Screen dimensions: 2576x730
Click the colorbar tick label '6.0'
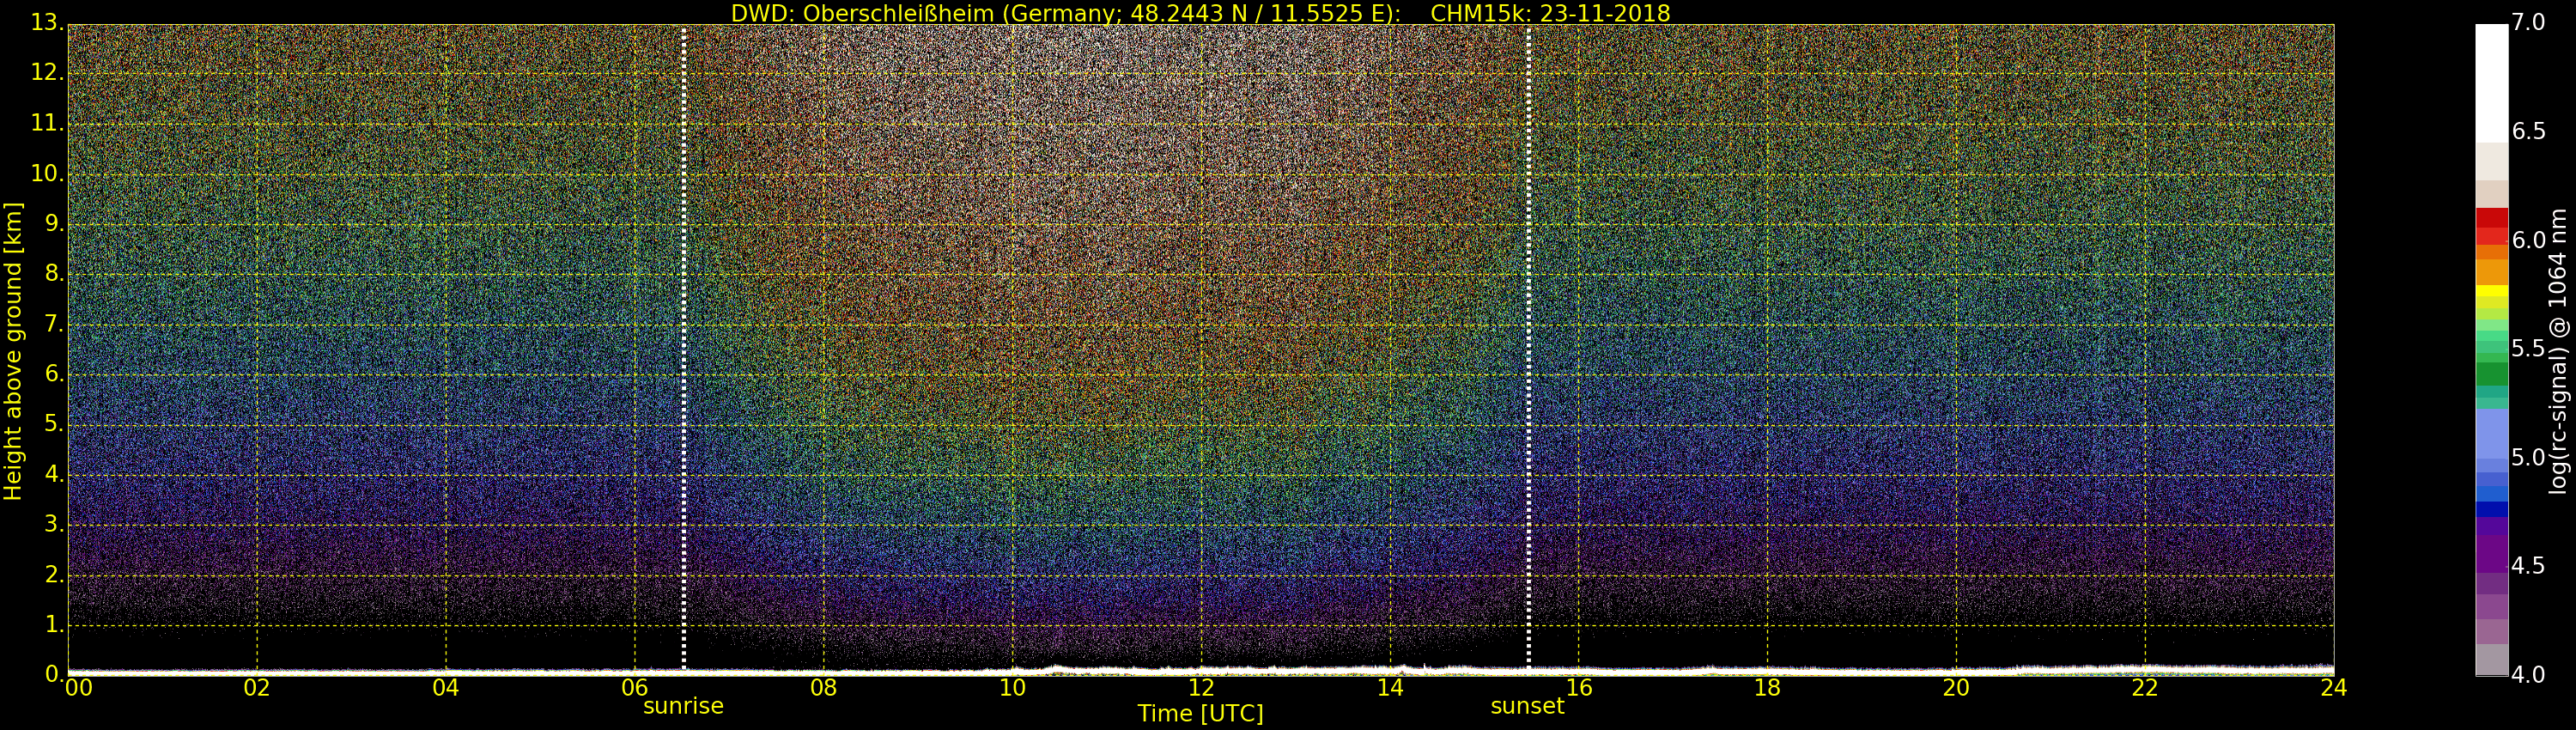[x=2528, y=240]
